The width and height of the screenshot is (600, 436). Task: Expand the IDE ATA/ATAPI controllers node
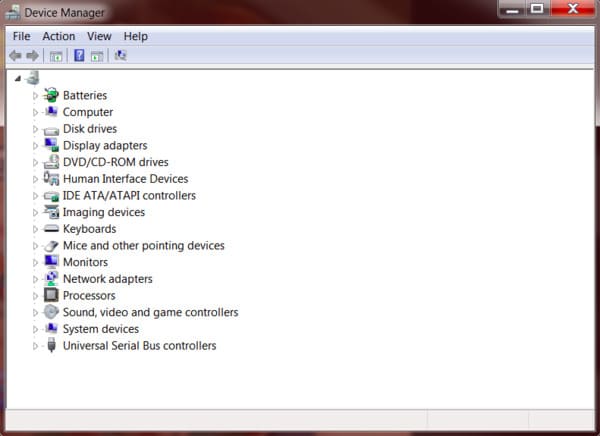pyautogui.click(x=35, y=196)
